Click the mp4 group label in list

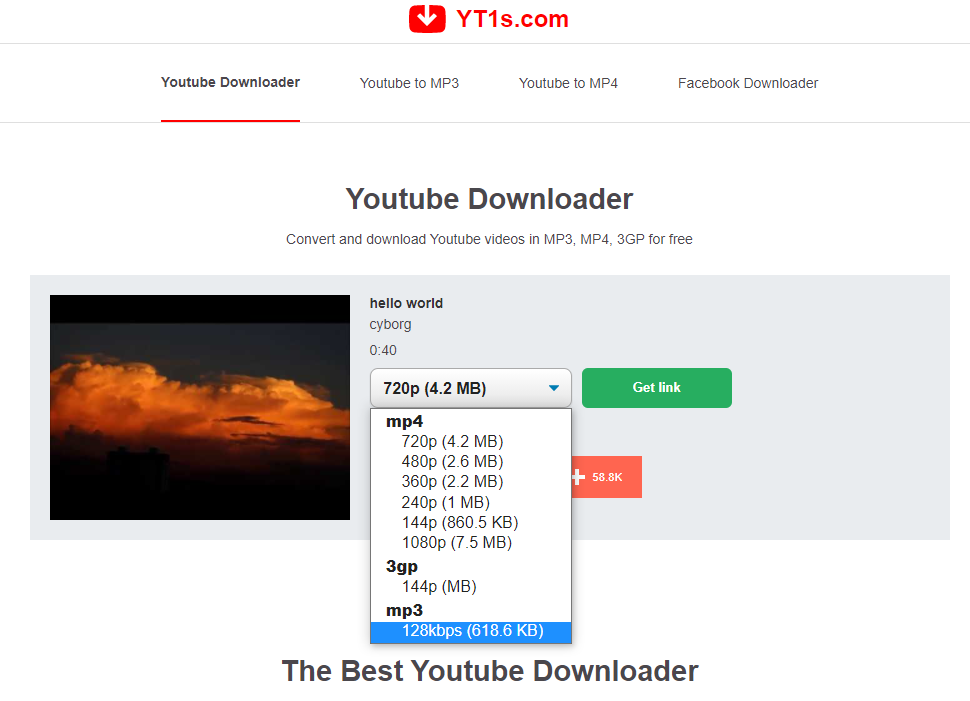tap(404, 421)
